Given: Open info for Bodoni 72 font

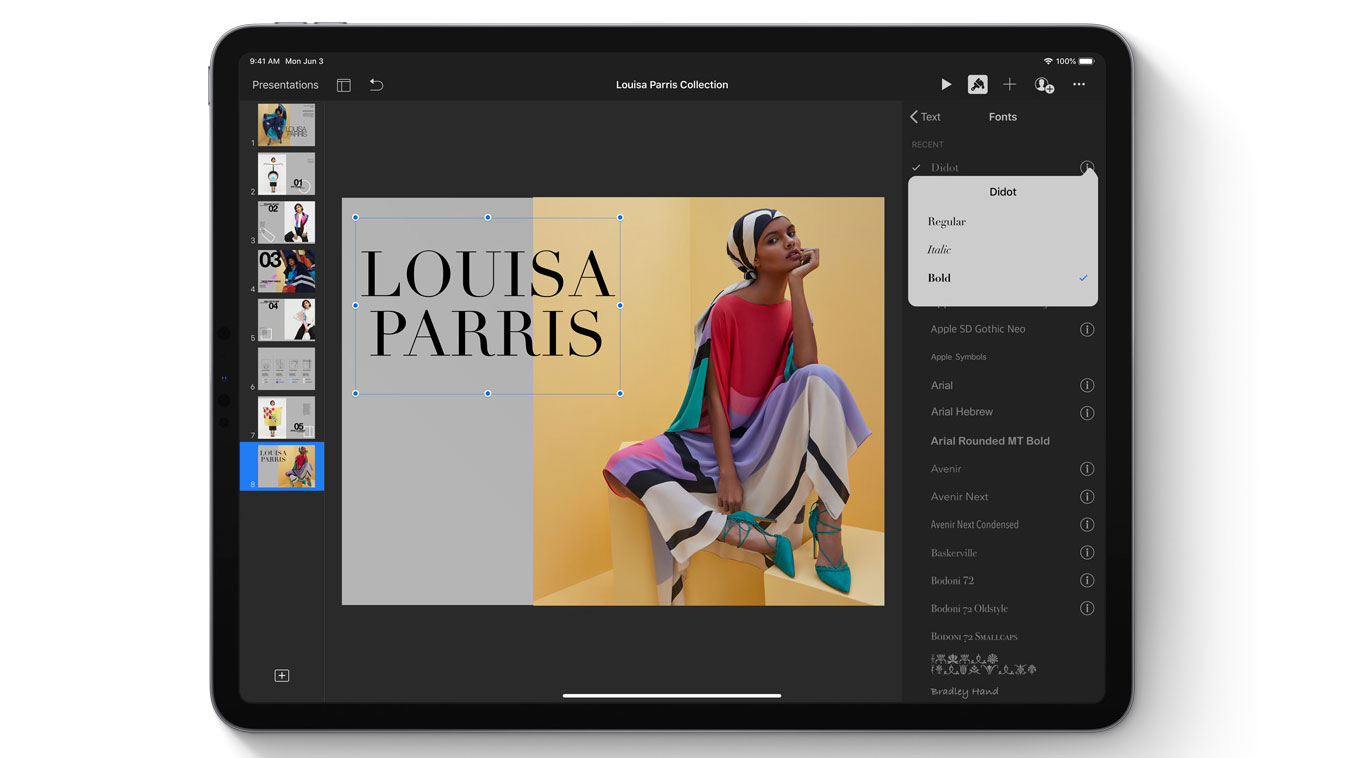Looking at the screenshot, I should coord(1087,581).
